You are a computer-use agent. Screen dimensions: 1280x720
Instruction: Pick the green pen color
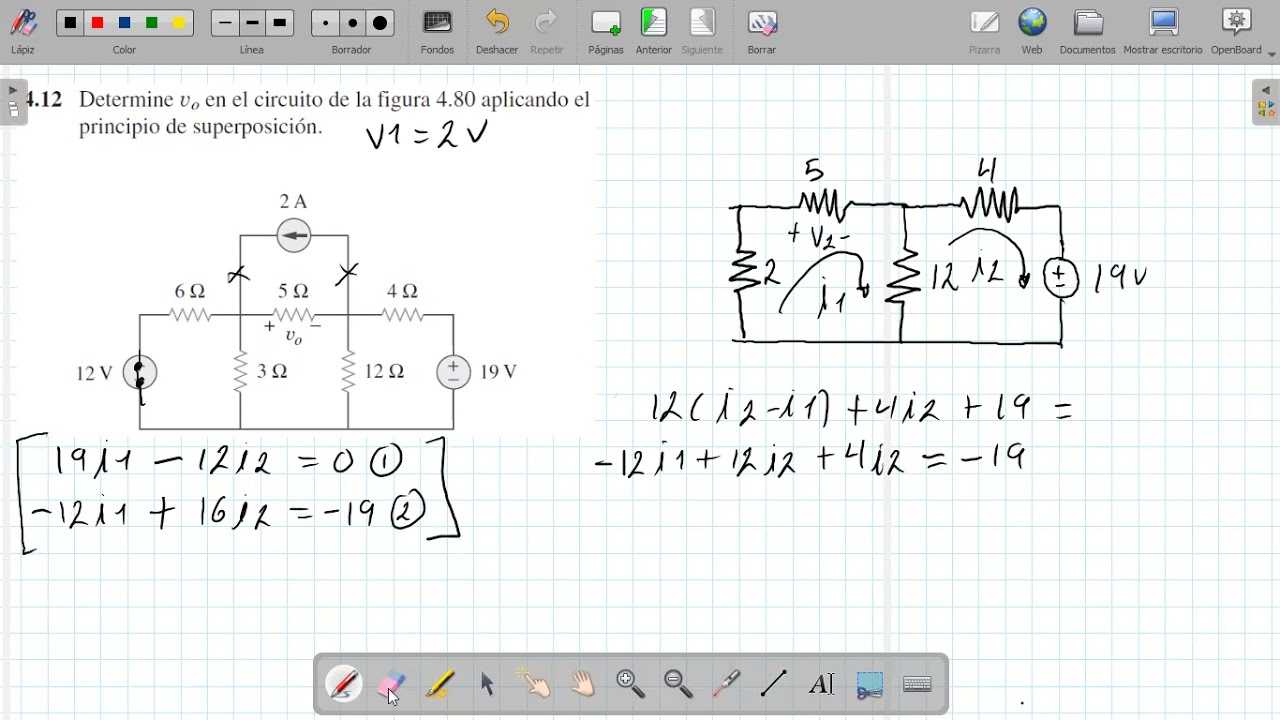(152, 23)
